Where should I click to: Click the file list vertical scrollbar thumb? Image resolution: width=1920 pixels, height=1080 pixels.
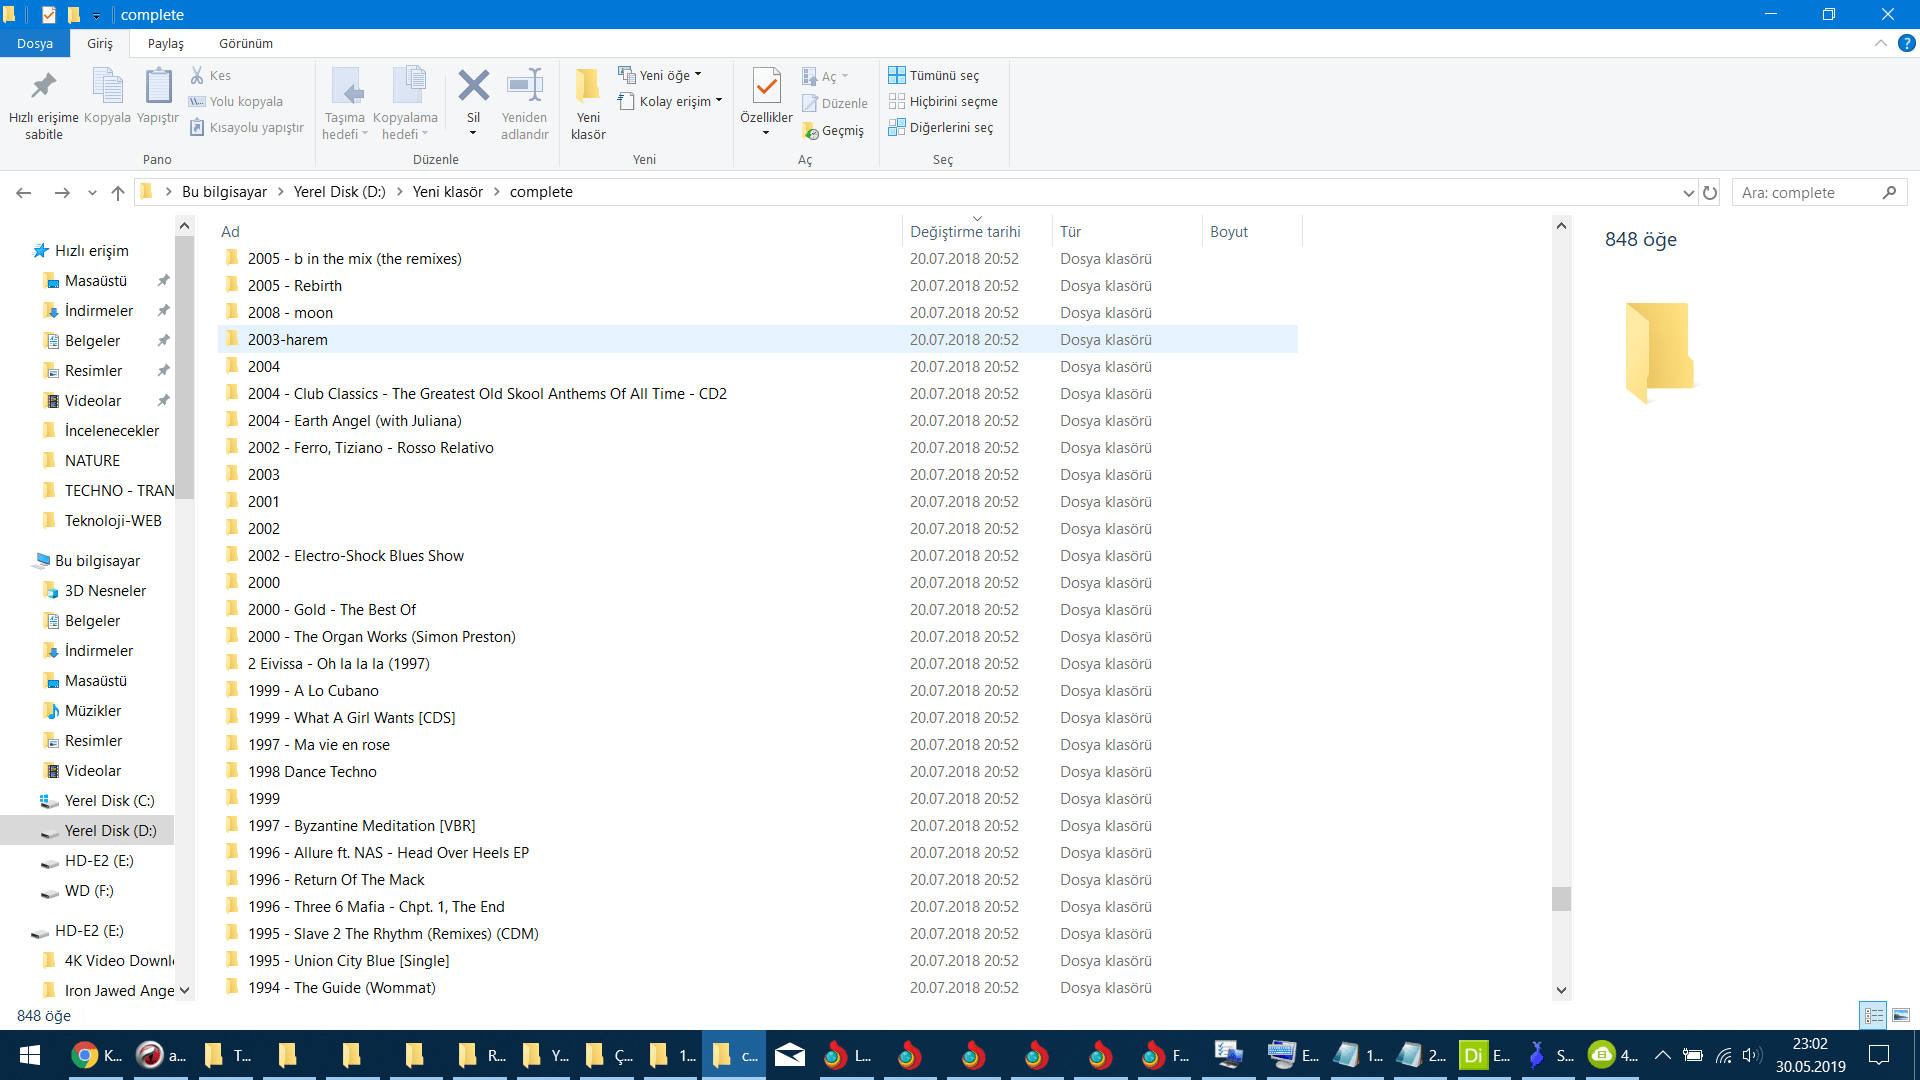pyautogui.click(x=1561, y=898)
